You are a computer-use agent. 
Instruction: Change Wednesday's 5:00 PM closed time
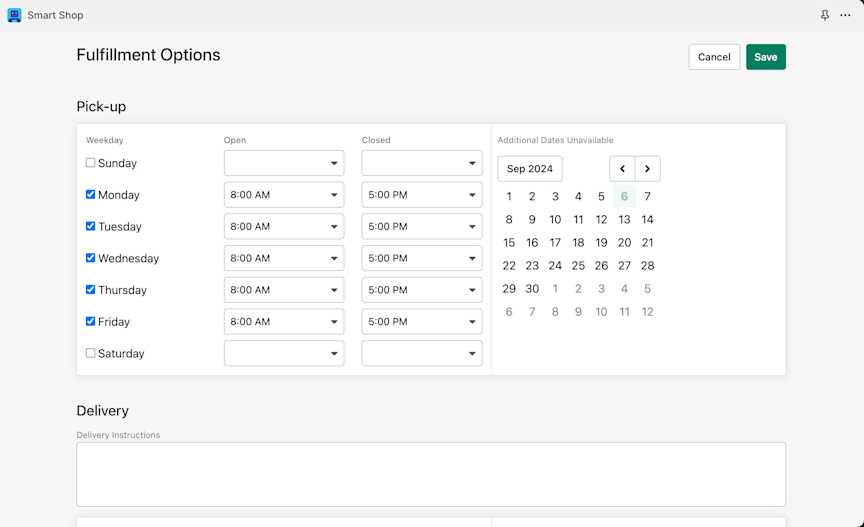[x=422, y=258]
